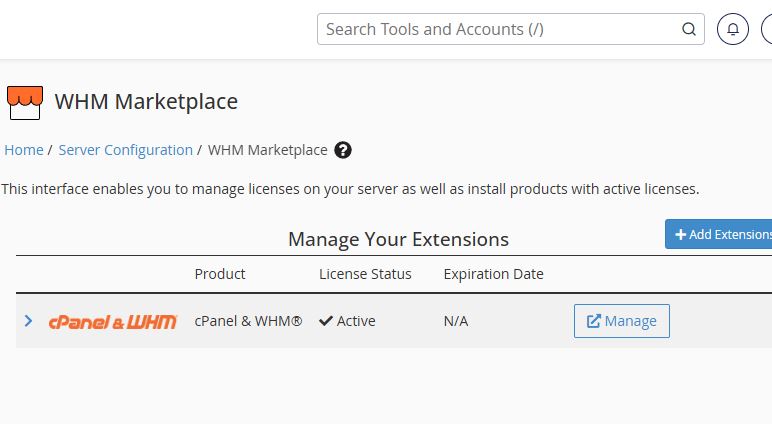
Task: Open the notifications bell
Action: click(733, 29)
